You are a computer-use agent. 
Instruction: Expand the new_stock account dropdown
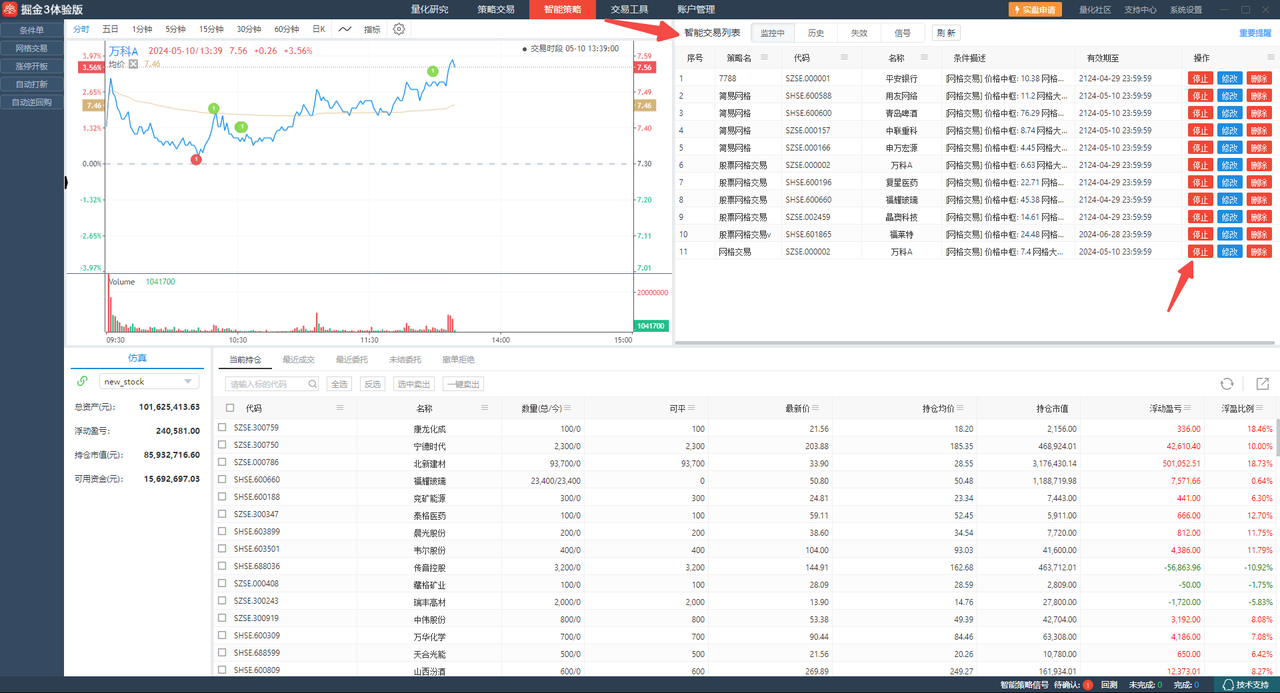(x=187, y=382)
